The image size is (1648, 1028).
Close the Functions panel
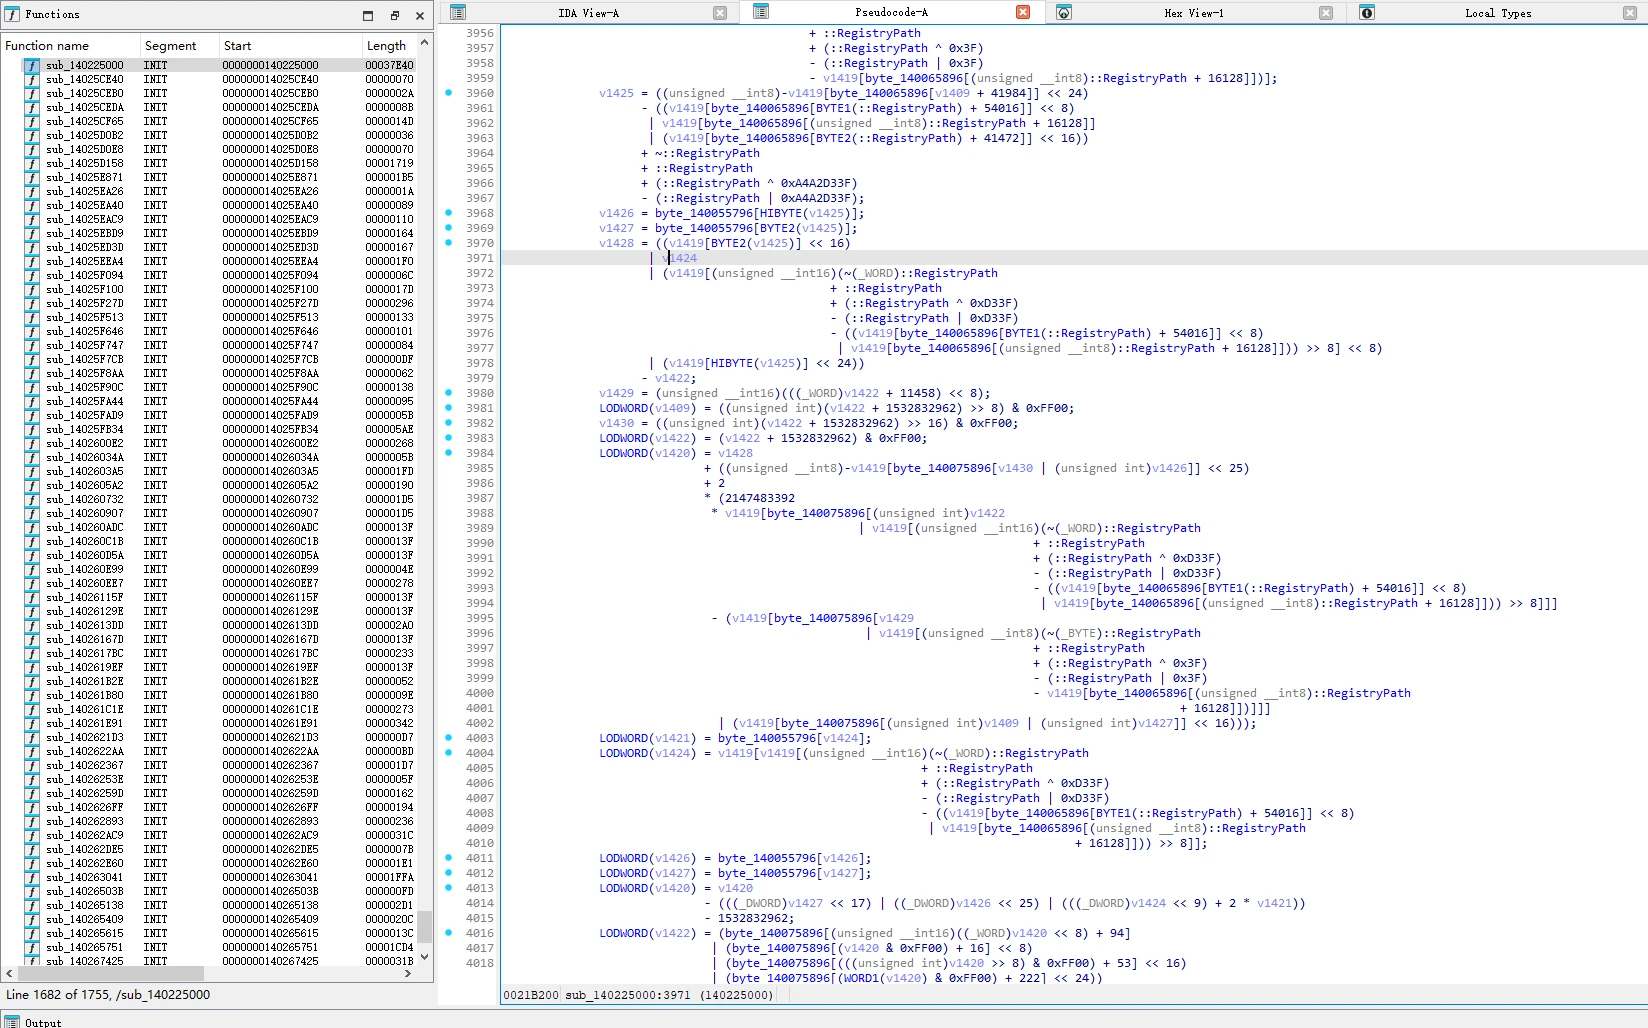point(420,15)
